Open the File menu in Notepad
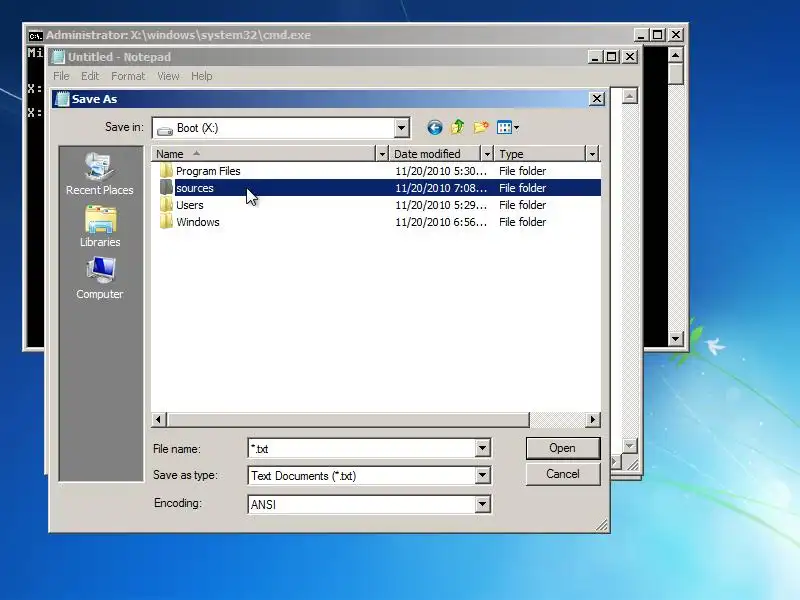 61,76
